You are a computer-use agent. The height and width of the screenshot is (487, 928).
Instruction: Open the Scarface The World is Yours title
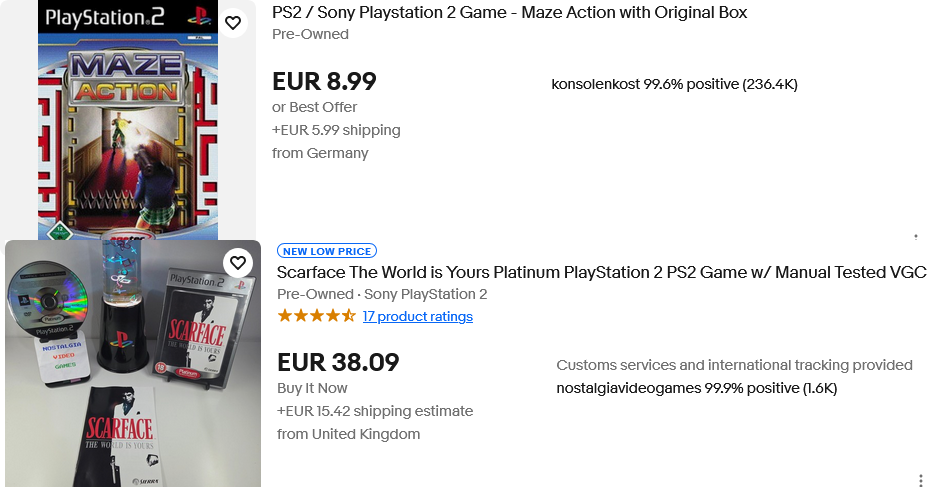(601, 272)
